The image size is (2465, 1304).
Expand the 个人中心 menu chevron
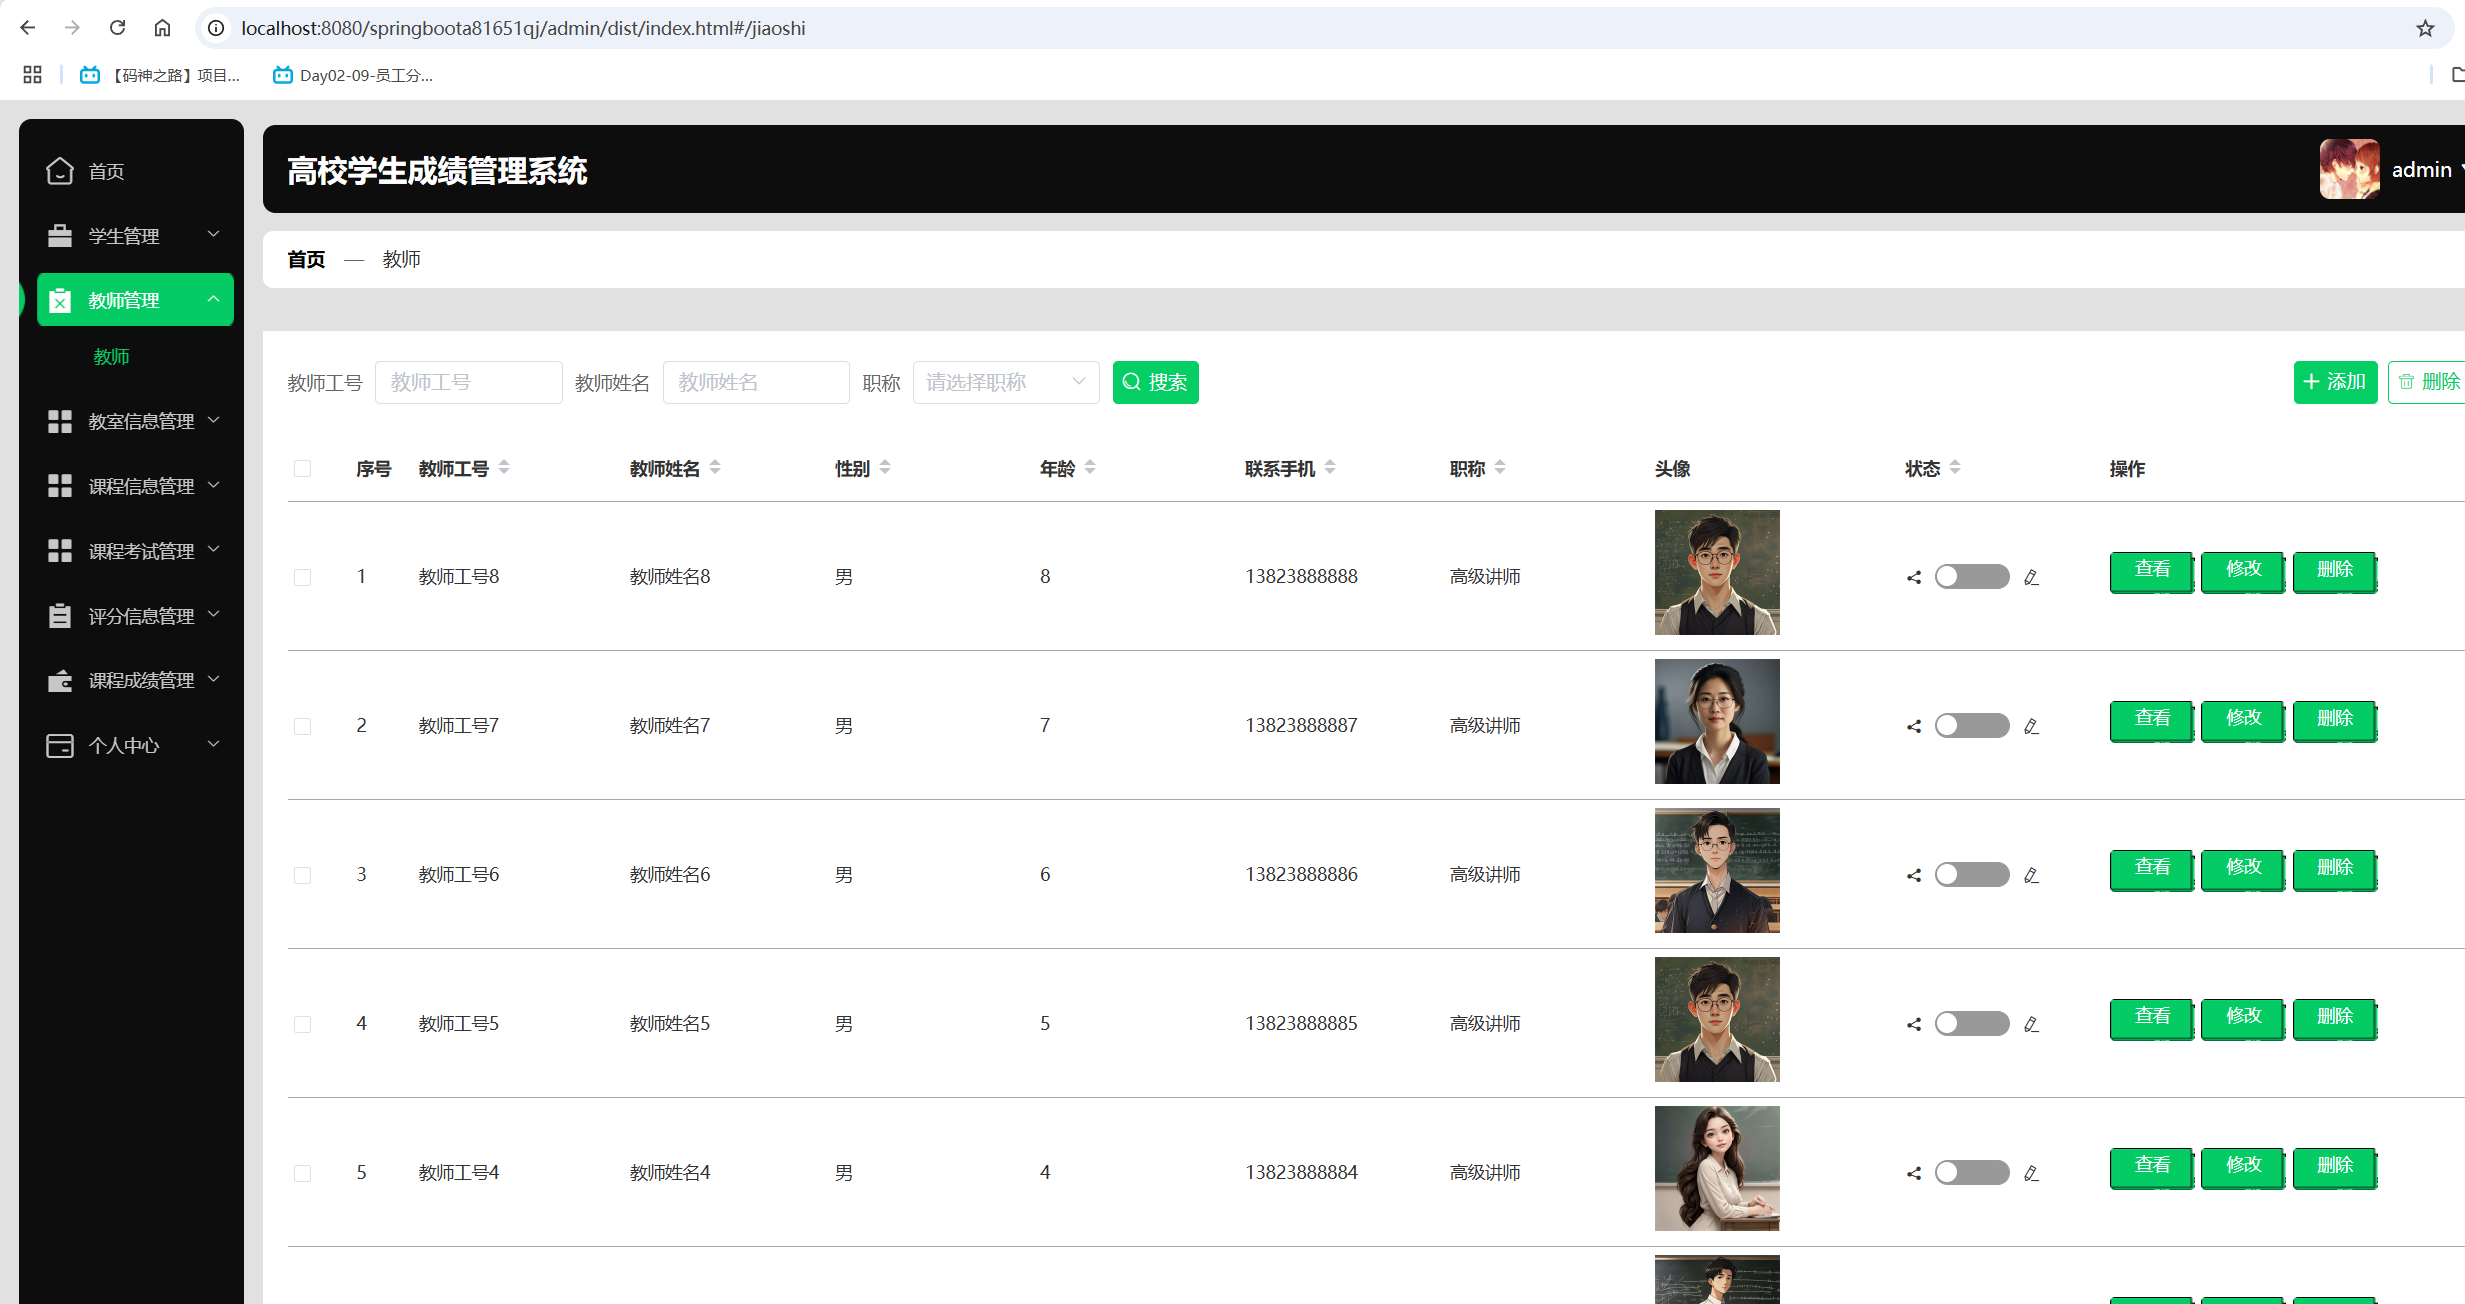pyautogui.click(x=213, y=744)
